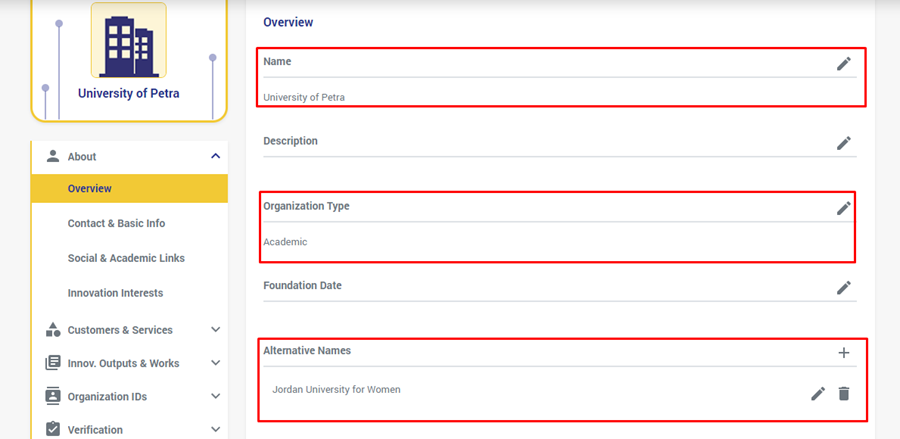This screenshot has height=439, width=900.
Task: Delete Jordan University for Women entry
Action: coord(844,394)
